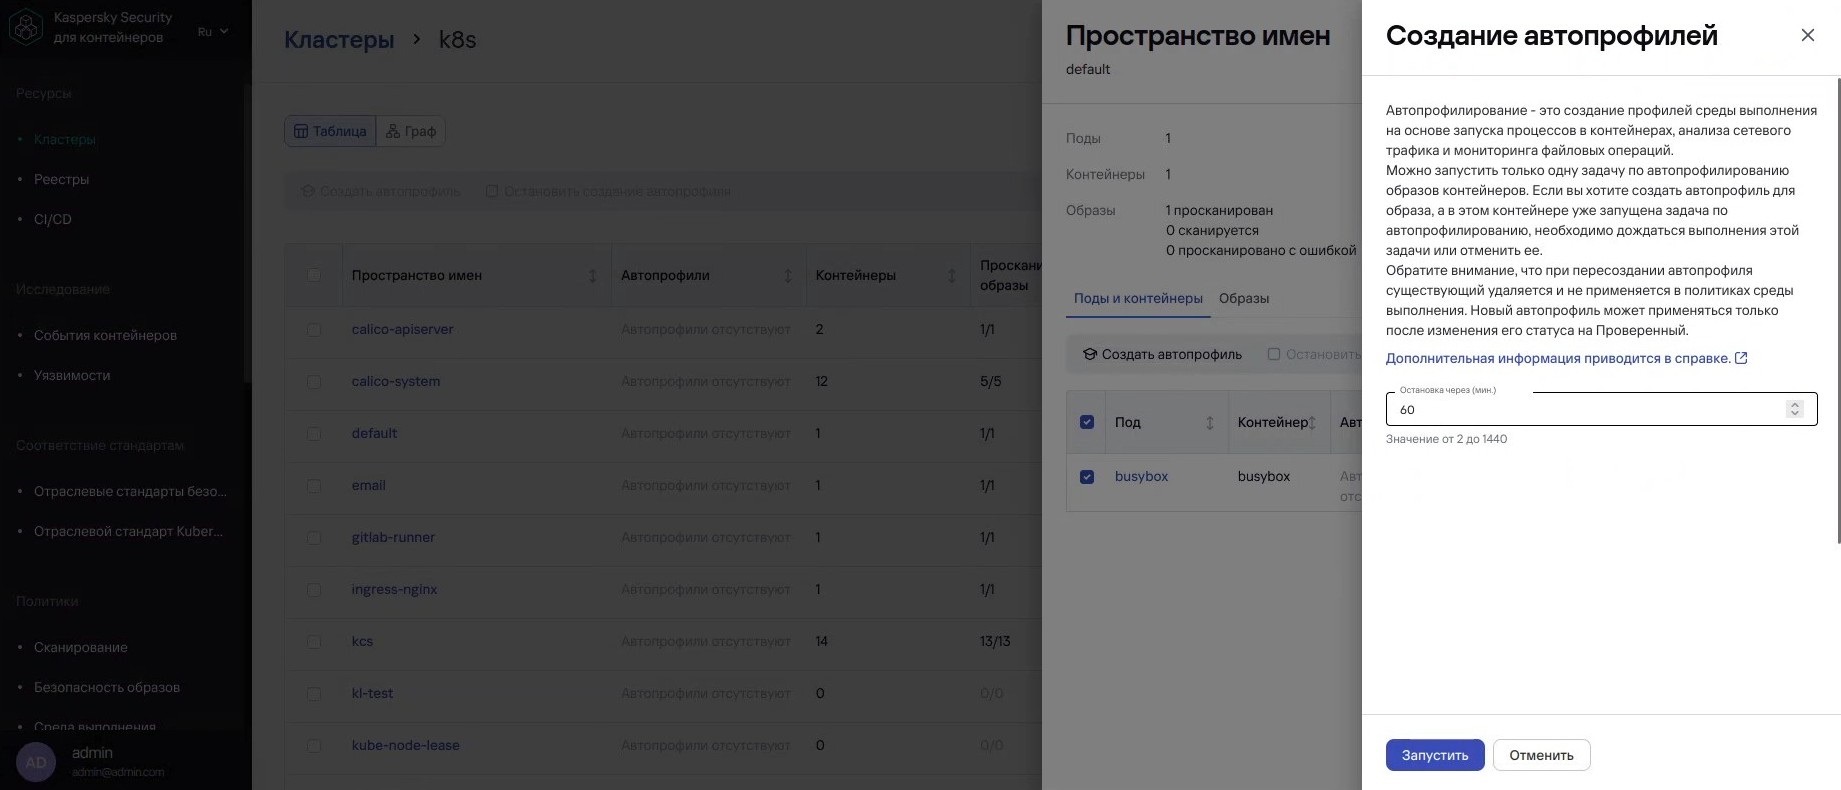Open Отраслевой стандарт Kubernetes sidebar item
This screenshot has width=1841, height=790.
128,531
